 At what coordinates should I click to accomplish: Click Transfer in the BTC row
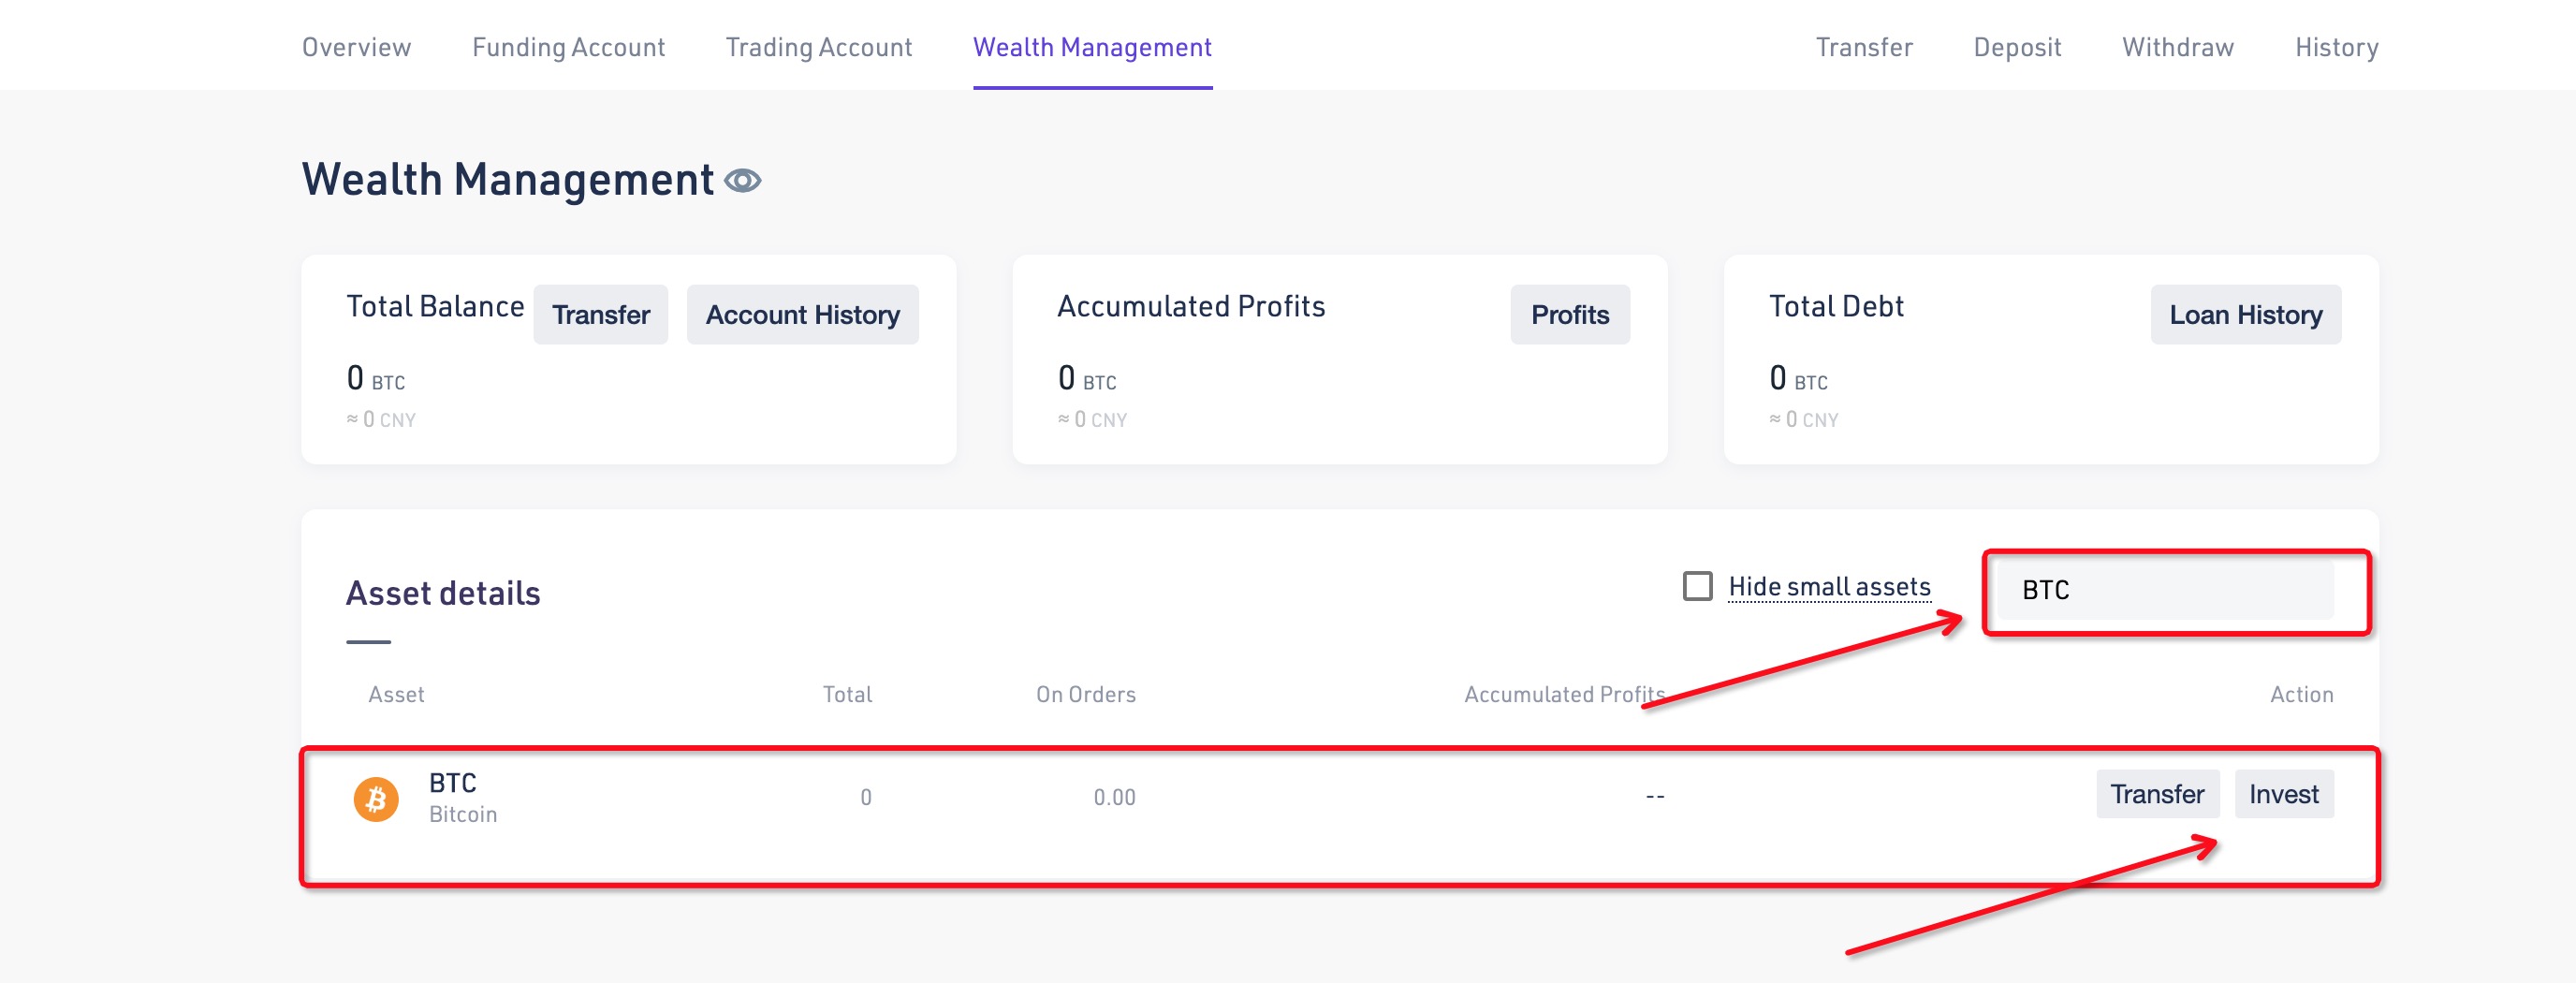pyautogui.click(x=2157, y=794)
